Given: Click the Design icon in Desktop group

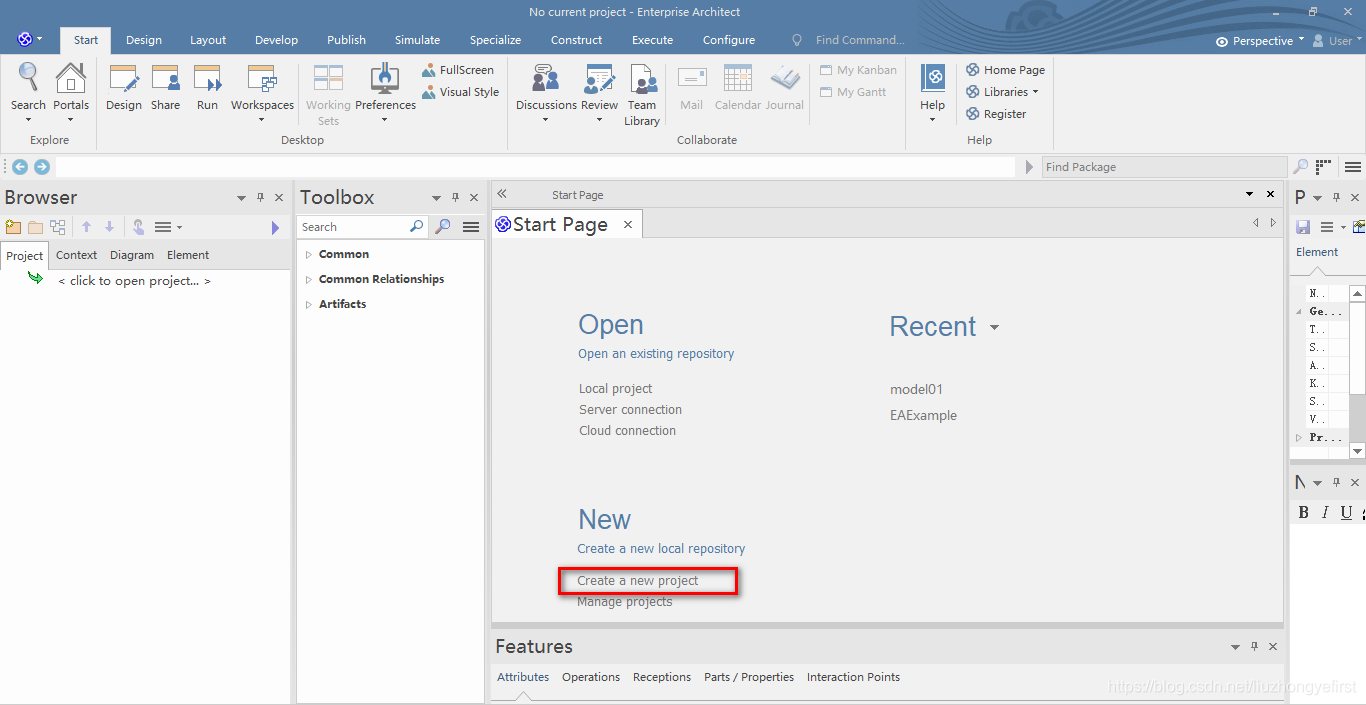Looking at the screenshot, I should 124,88.
